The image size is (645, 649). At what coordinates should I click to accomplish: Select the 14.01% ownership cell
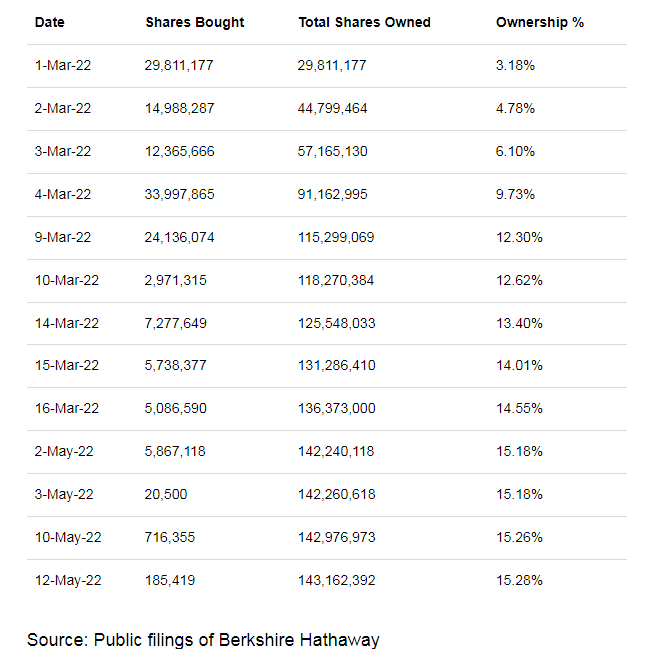519,366
